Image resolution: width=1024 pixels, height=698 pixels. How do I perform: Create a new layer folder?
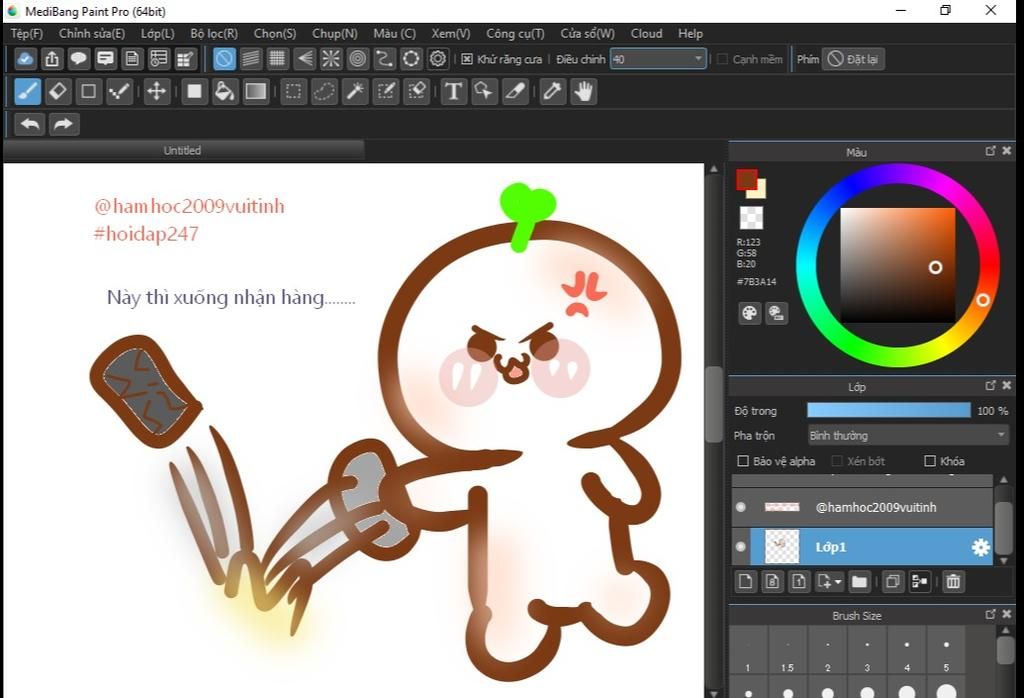click(x=859, y=581)
